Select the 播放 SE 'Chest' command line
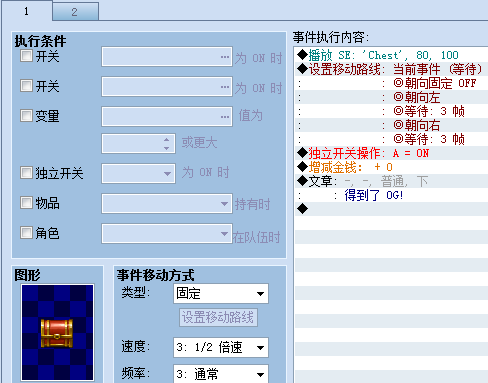Screen dimensions: 488x383 tap(391, 55)
